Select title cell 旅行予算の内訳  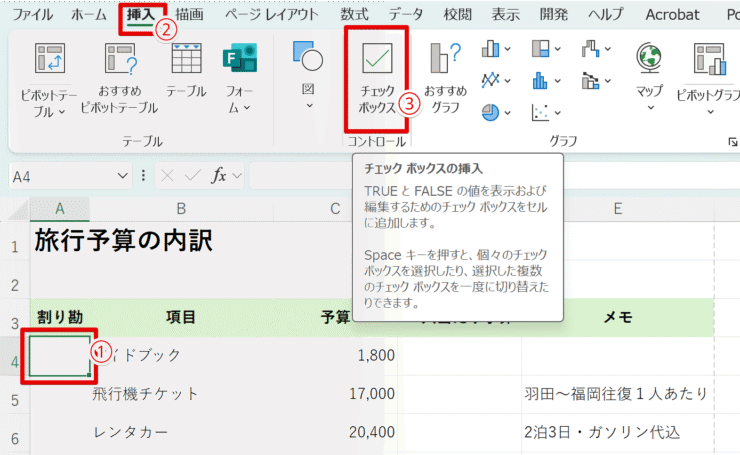pyautogui.click(x=124, y=240)
